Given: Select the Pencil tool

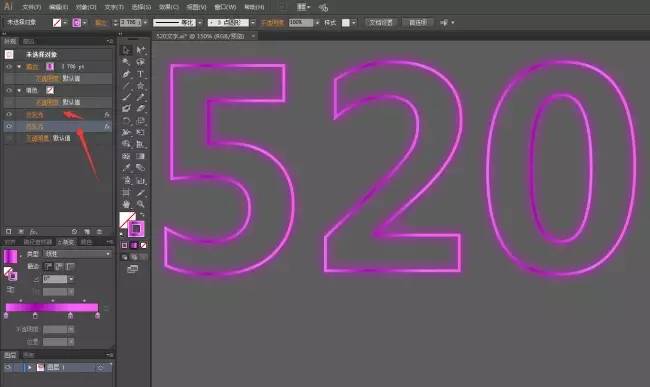Looking at the screenshot, I should pos(141,97).
